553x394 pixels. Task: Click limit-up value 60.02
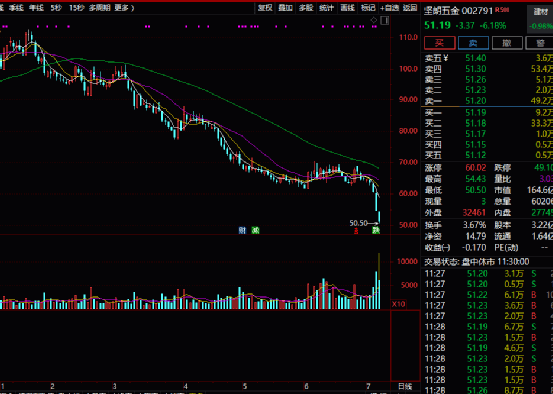[476, 168]
